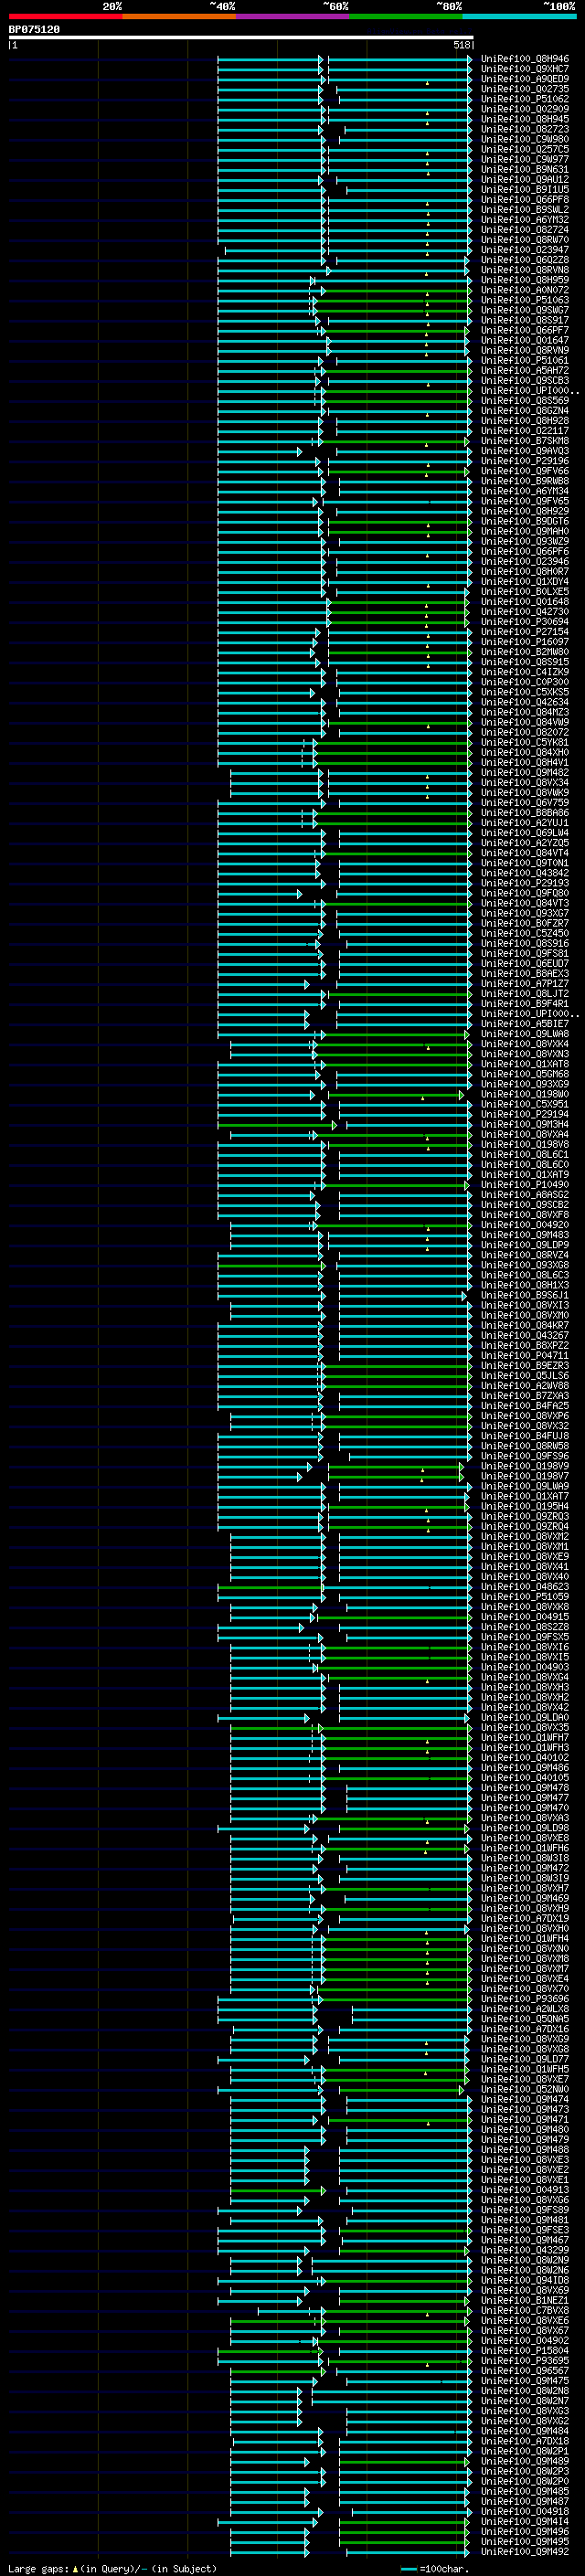
Task: Select hit label UniRef100_P15804
Action: (x=525, y=2350)
